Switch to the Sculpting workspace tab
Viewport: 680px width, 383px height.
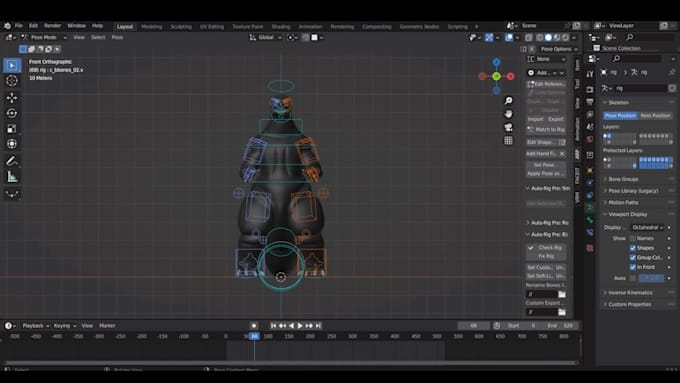[181, 27]
